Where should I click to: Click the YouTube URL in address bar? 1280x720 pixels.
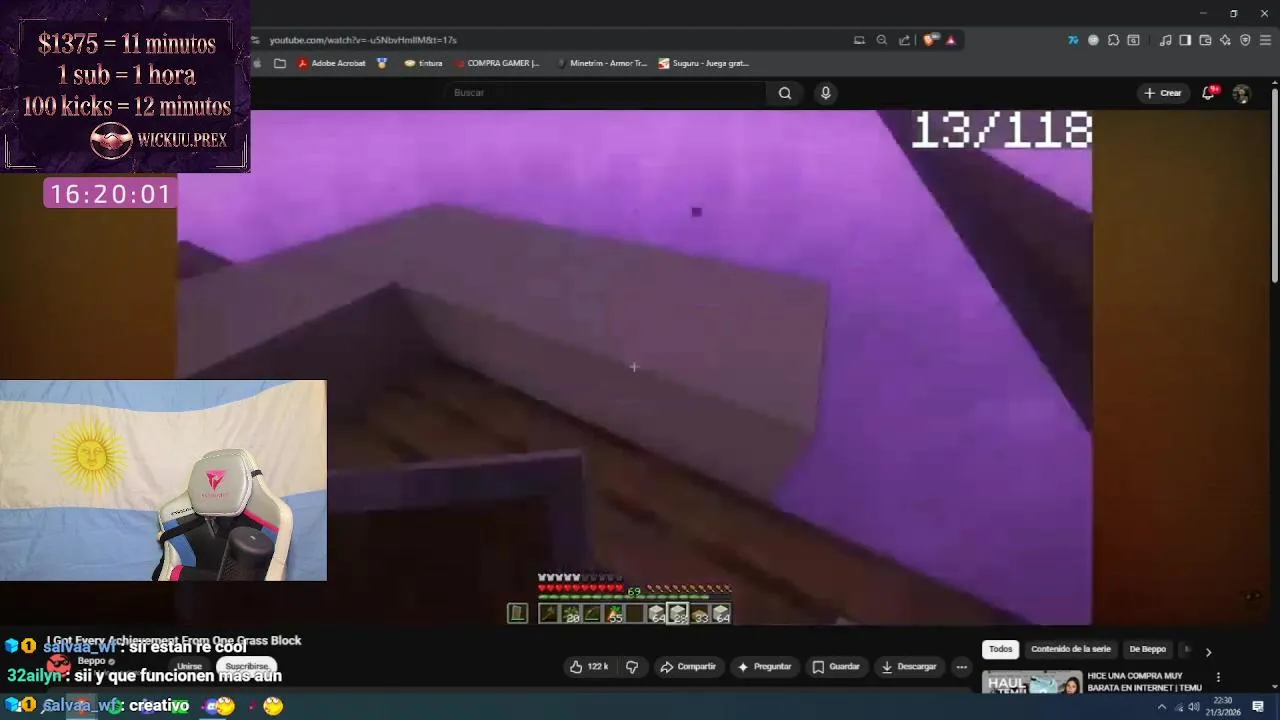[x=363, y=40]
